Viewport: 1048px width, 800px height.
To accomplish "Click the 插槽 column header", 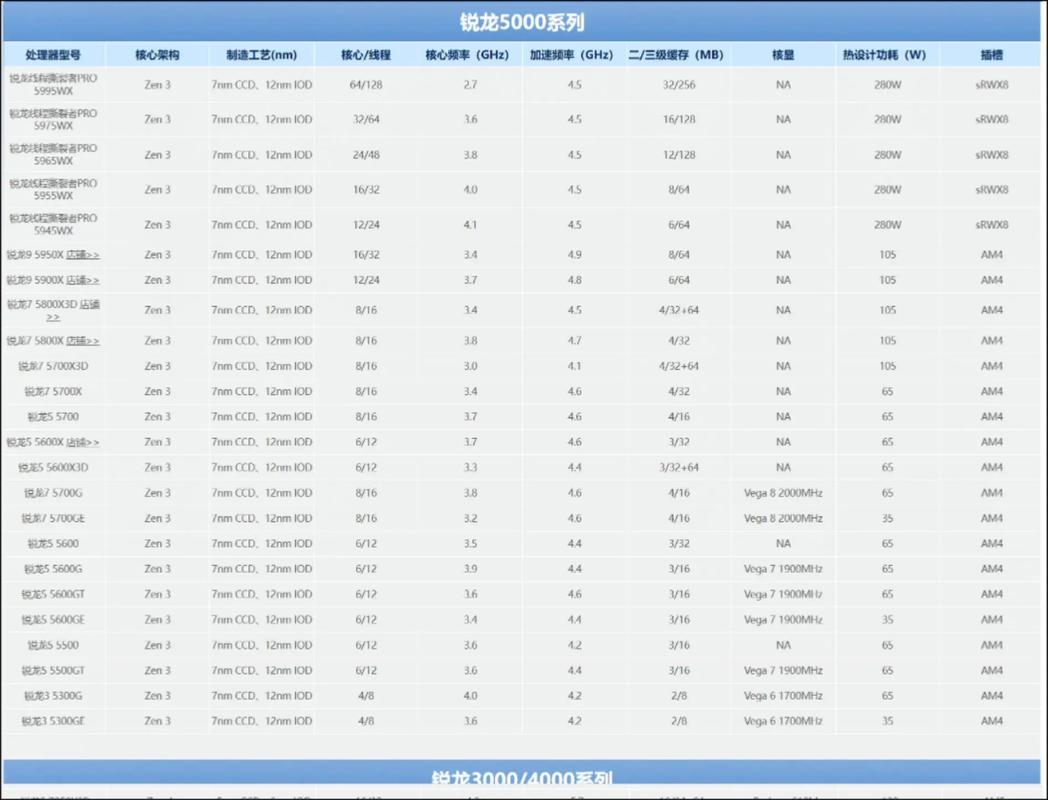I will pos(991,55).
